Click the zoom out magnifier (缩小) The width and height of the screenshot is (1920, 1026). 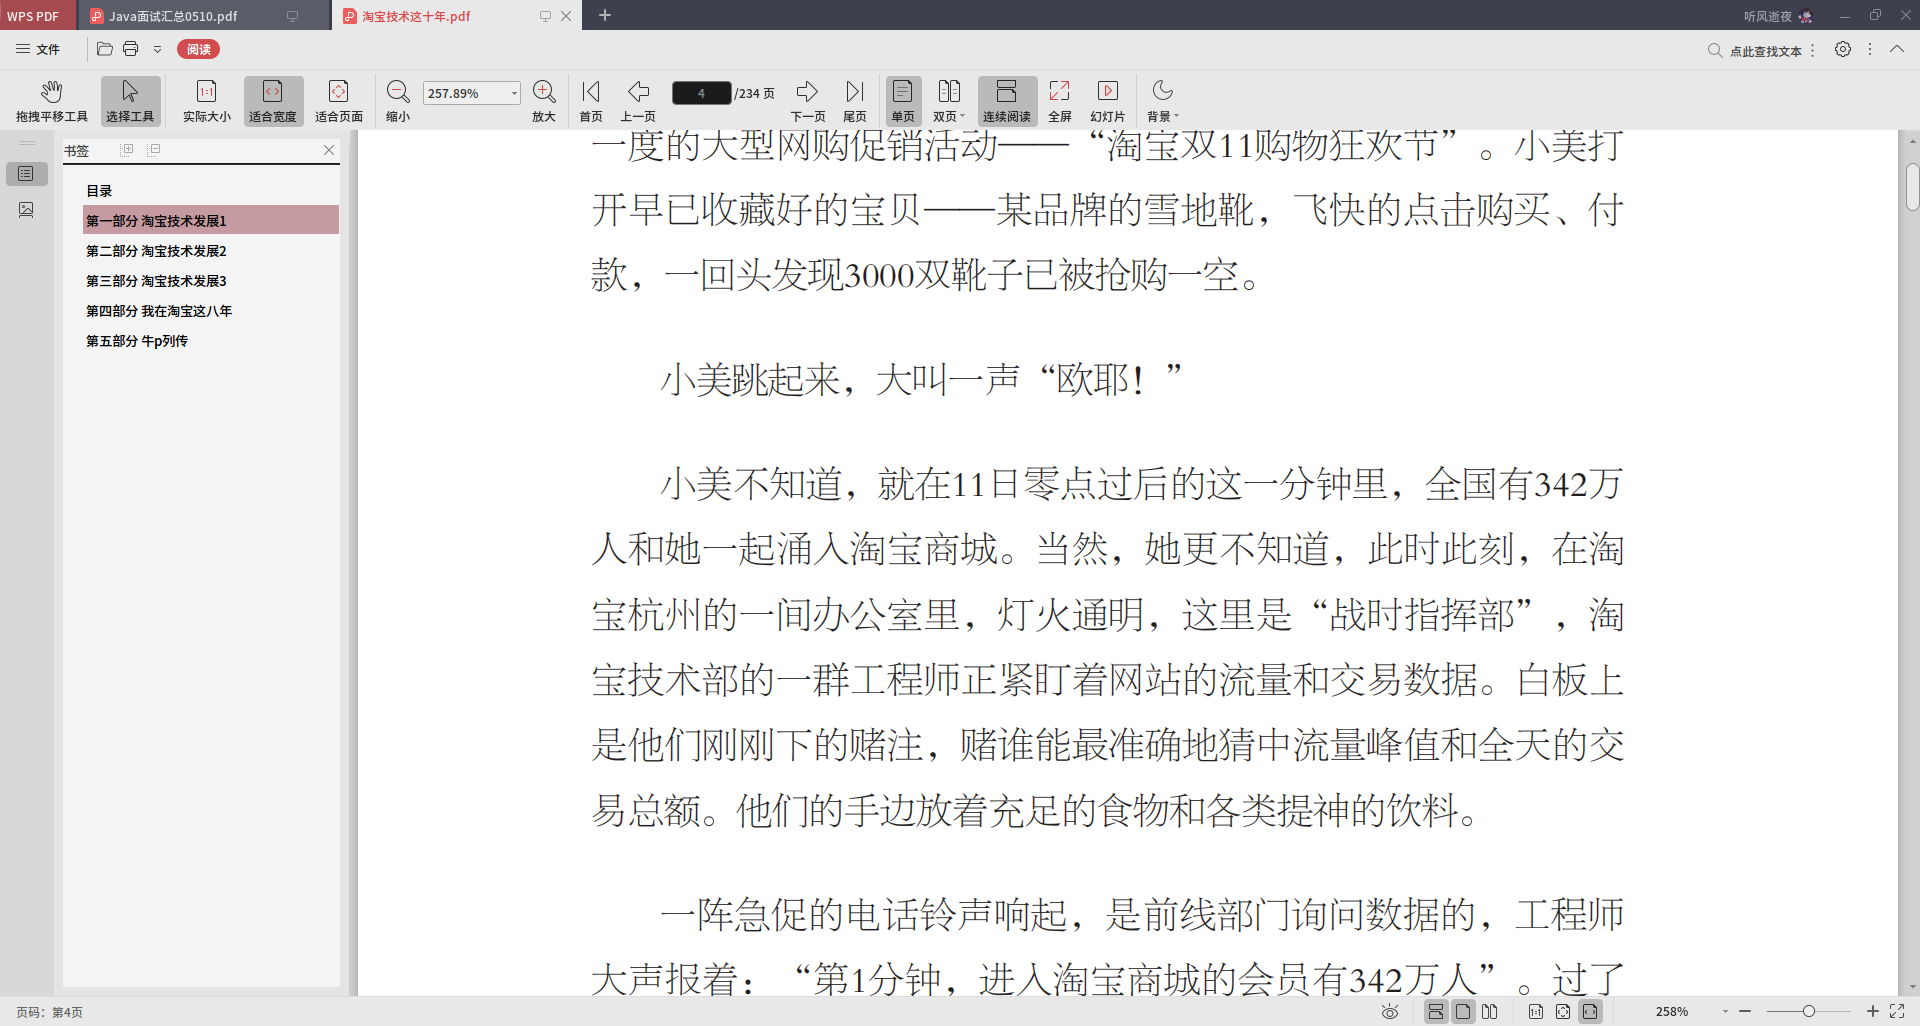398,101
